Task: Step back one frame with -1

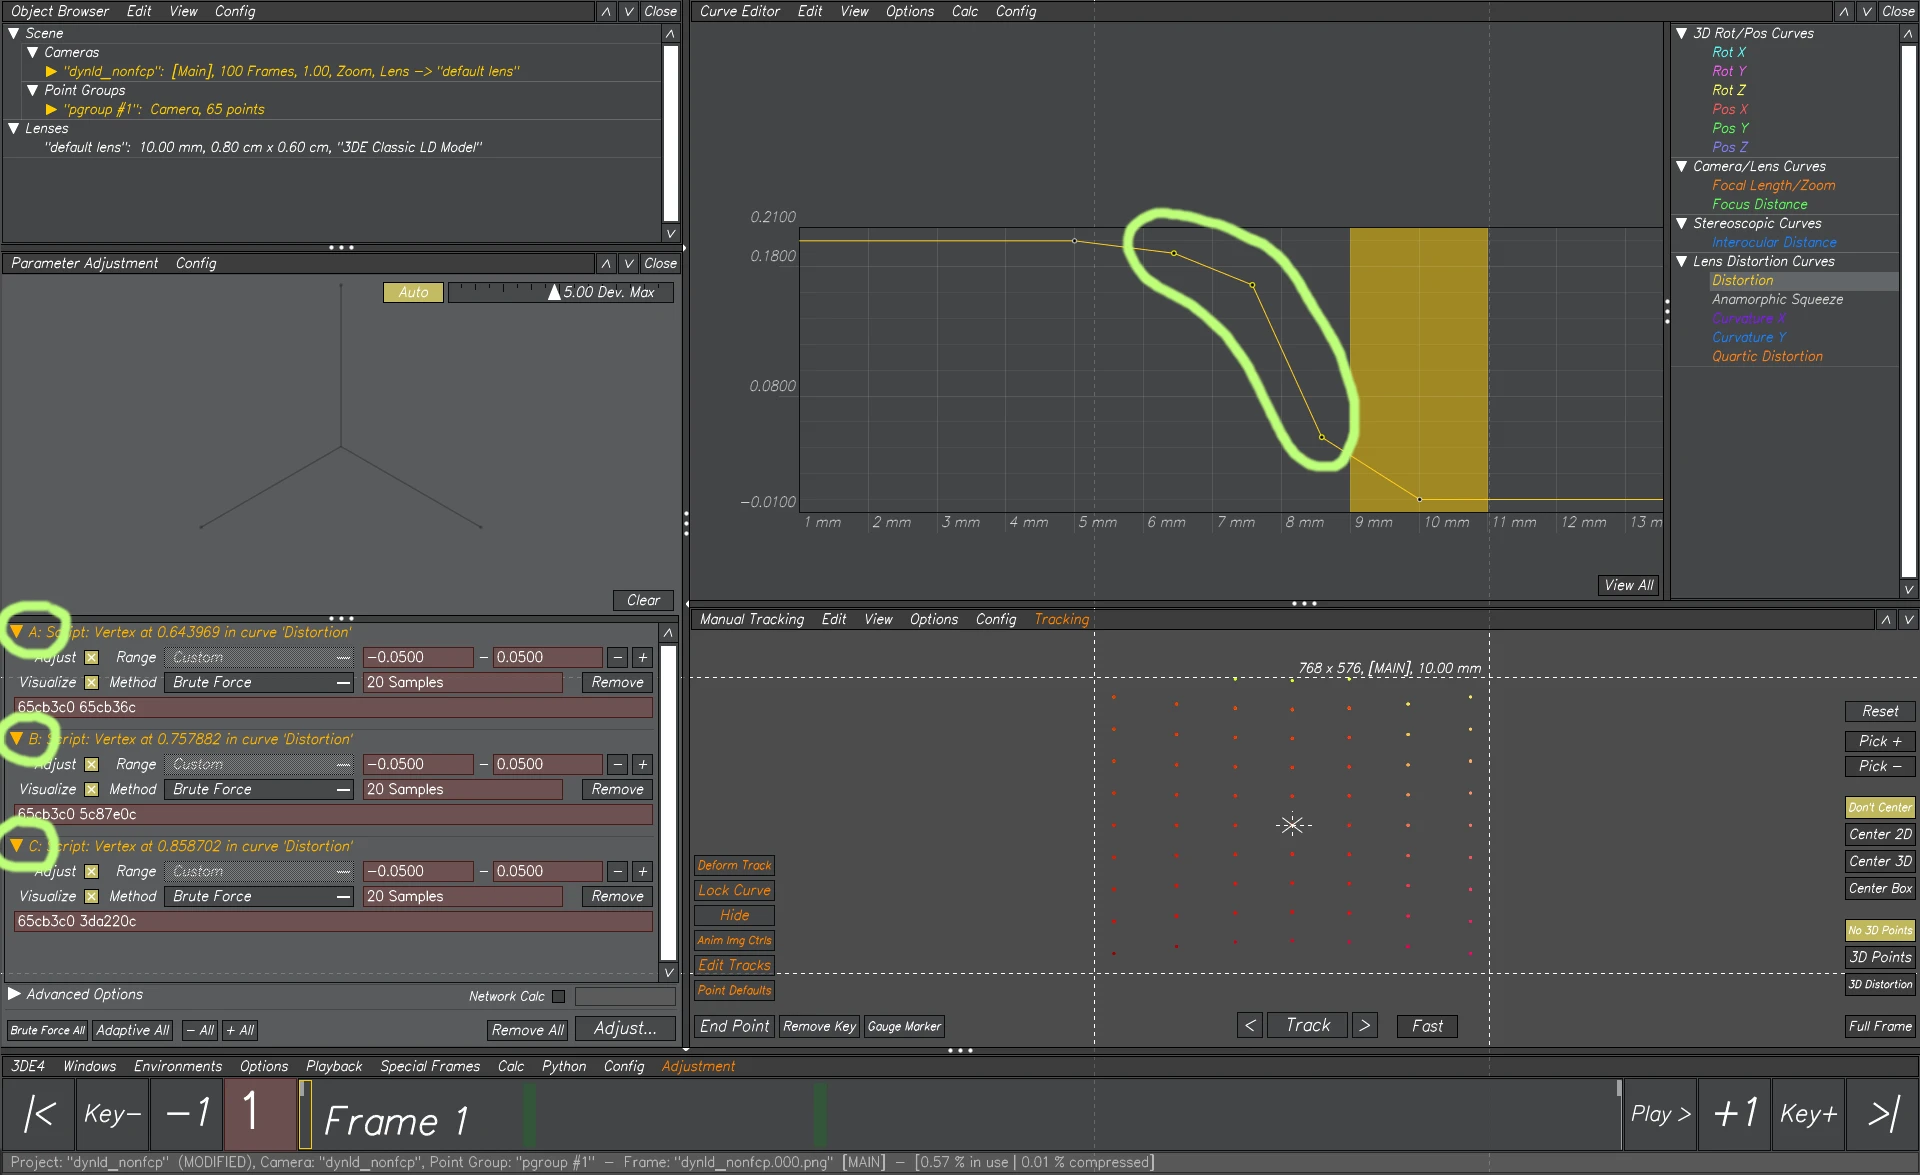Action: point(187,1113)
